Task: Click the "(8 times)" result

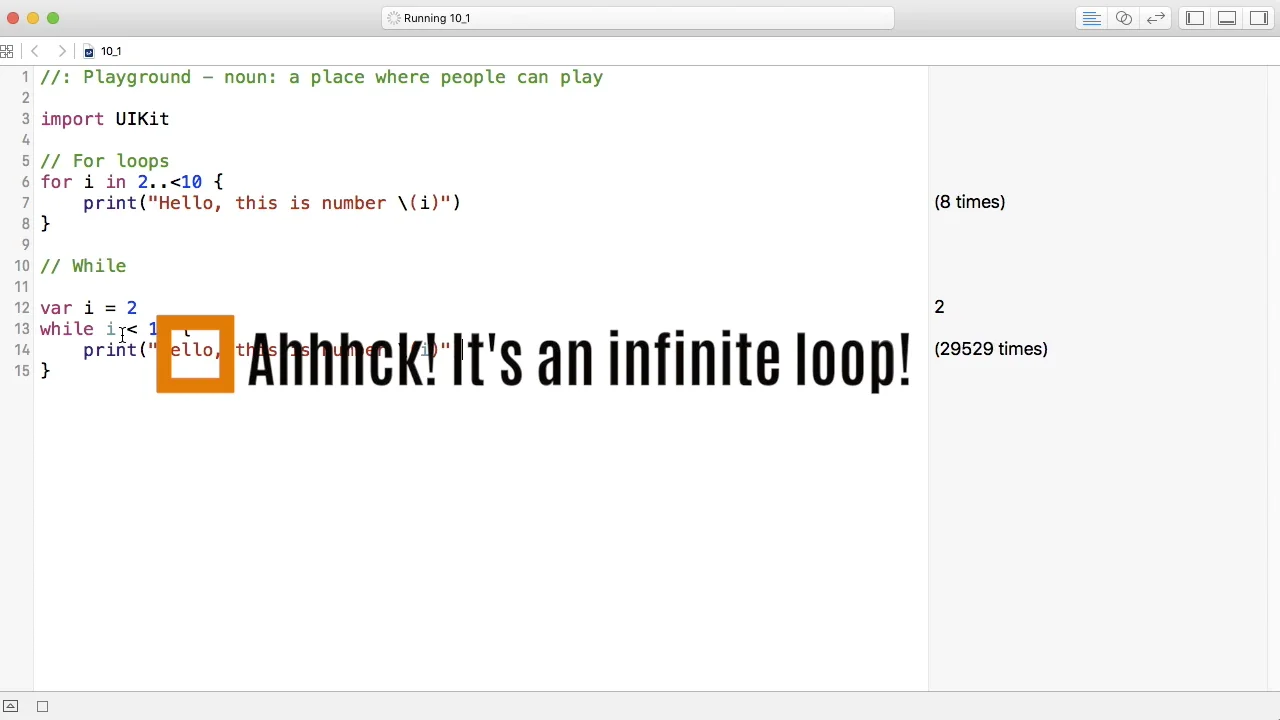Action: coord(969,202)
